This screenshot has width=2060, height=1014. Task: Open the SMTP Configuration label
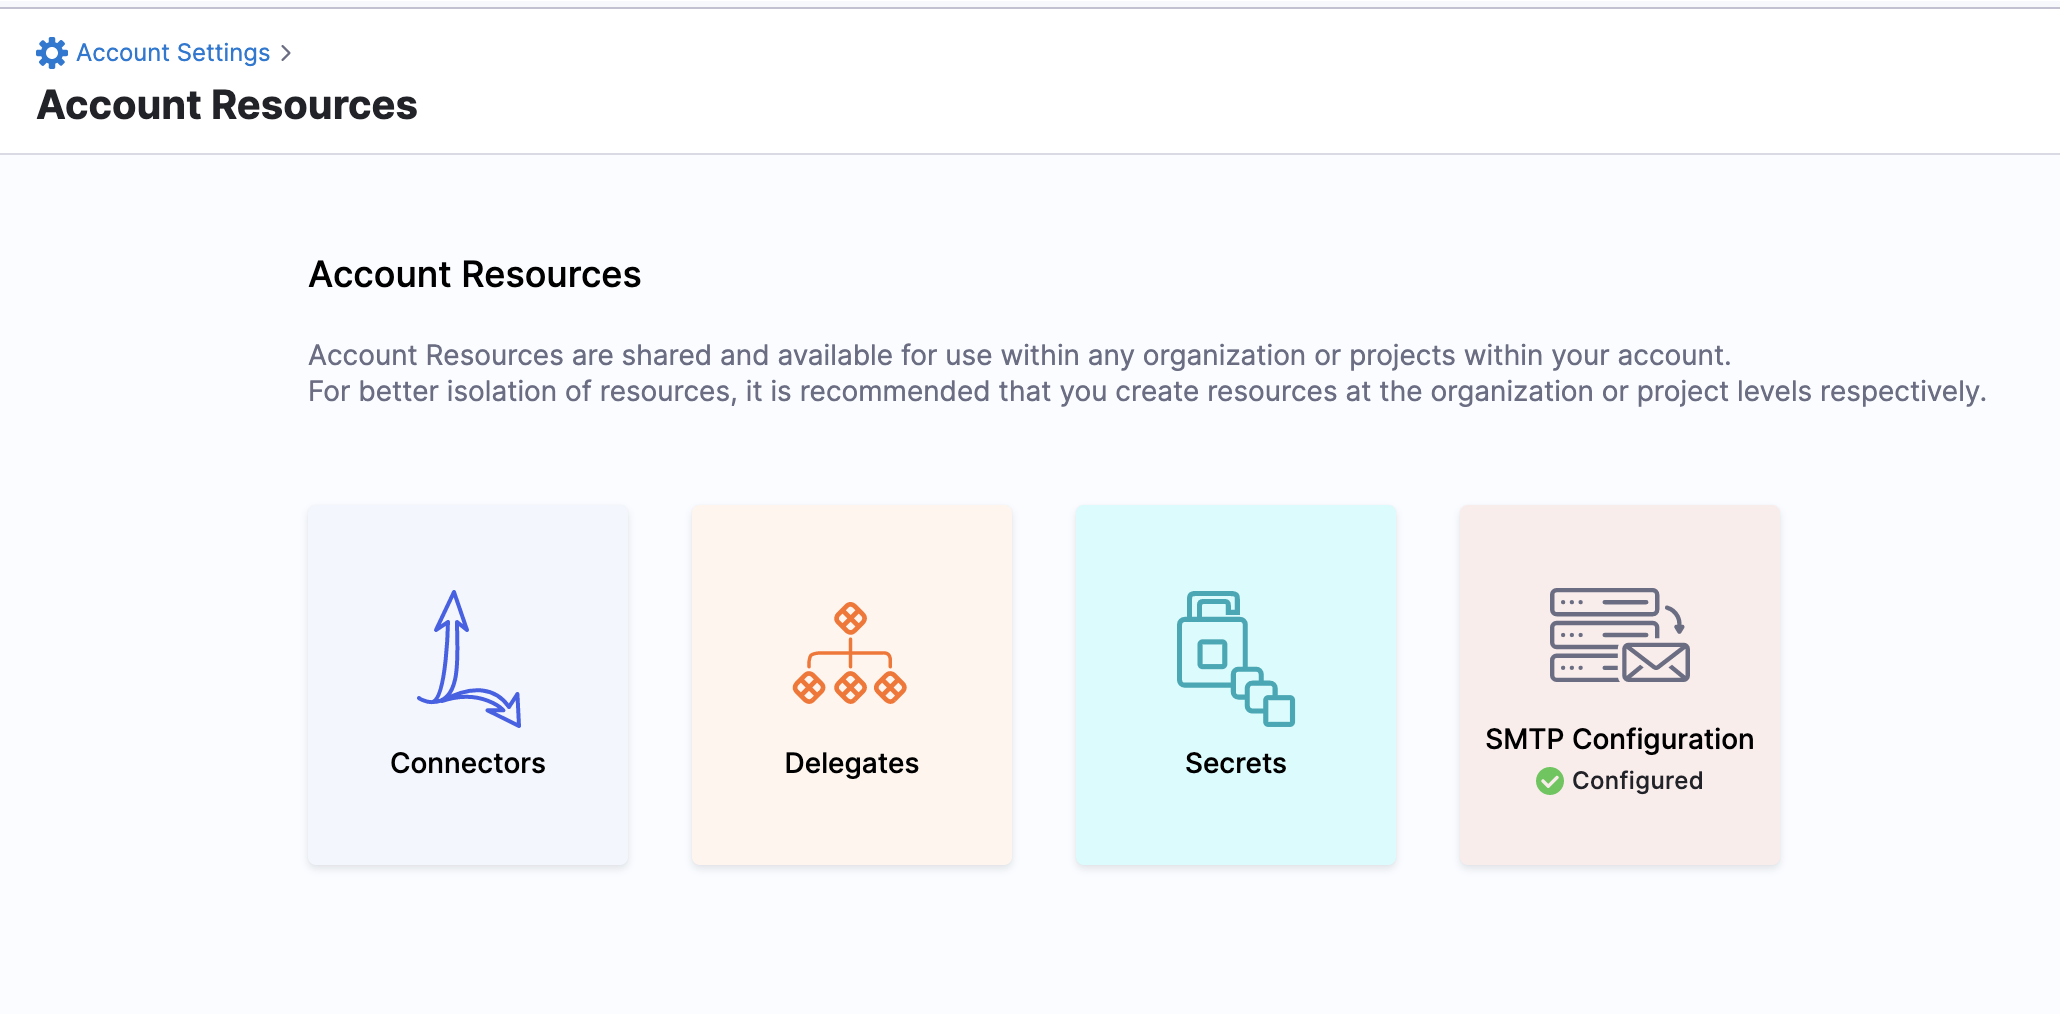pyautogui.click(x=1619, y=739)
